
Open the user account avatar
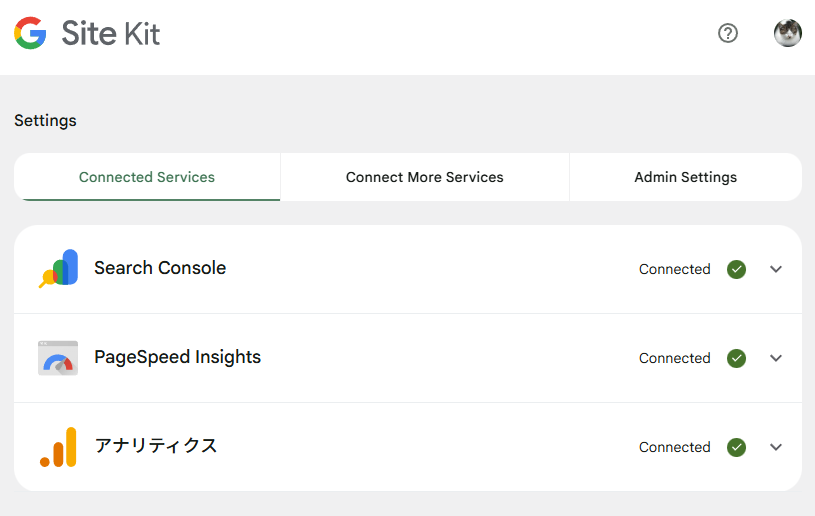coord(788,33)
